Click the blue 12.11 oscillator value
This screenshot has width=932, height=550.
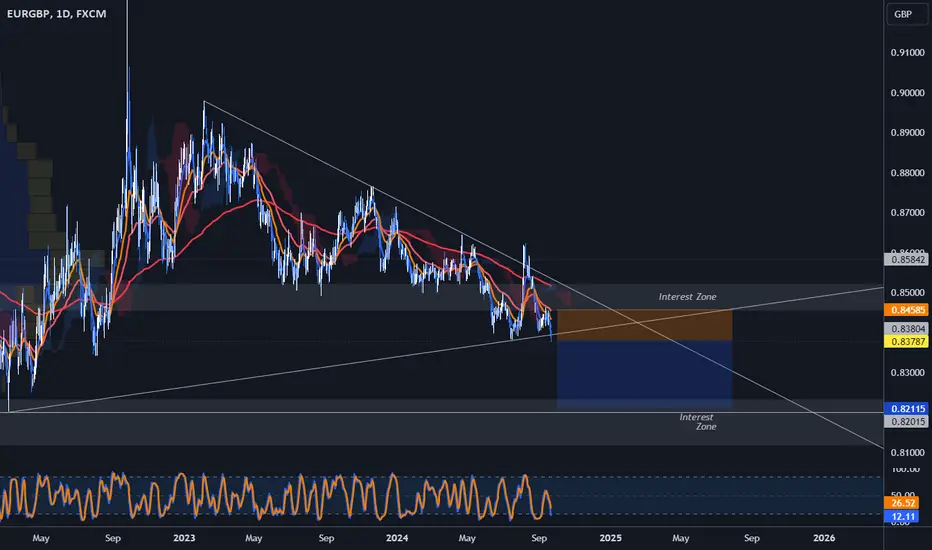point(902,517)
